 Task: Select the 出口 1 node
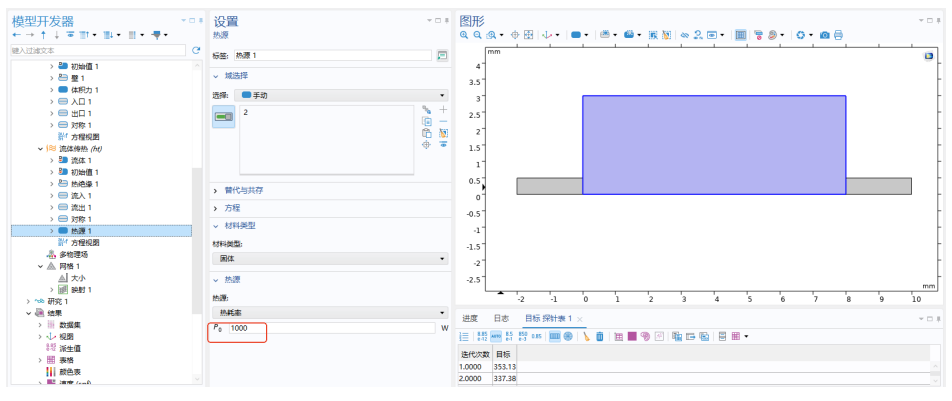point(81,113)
